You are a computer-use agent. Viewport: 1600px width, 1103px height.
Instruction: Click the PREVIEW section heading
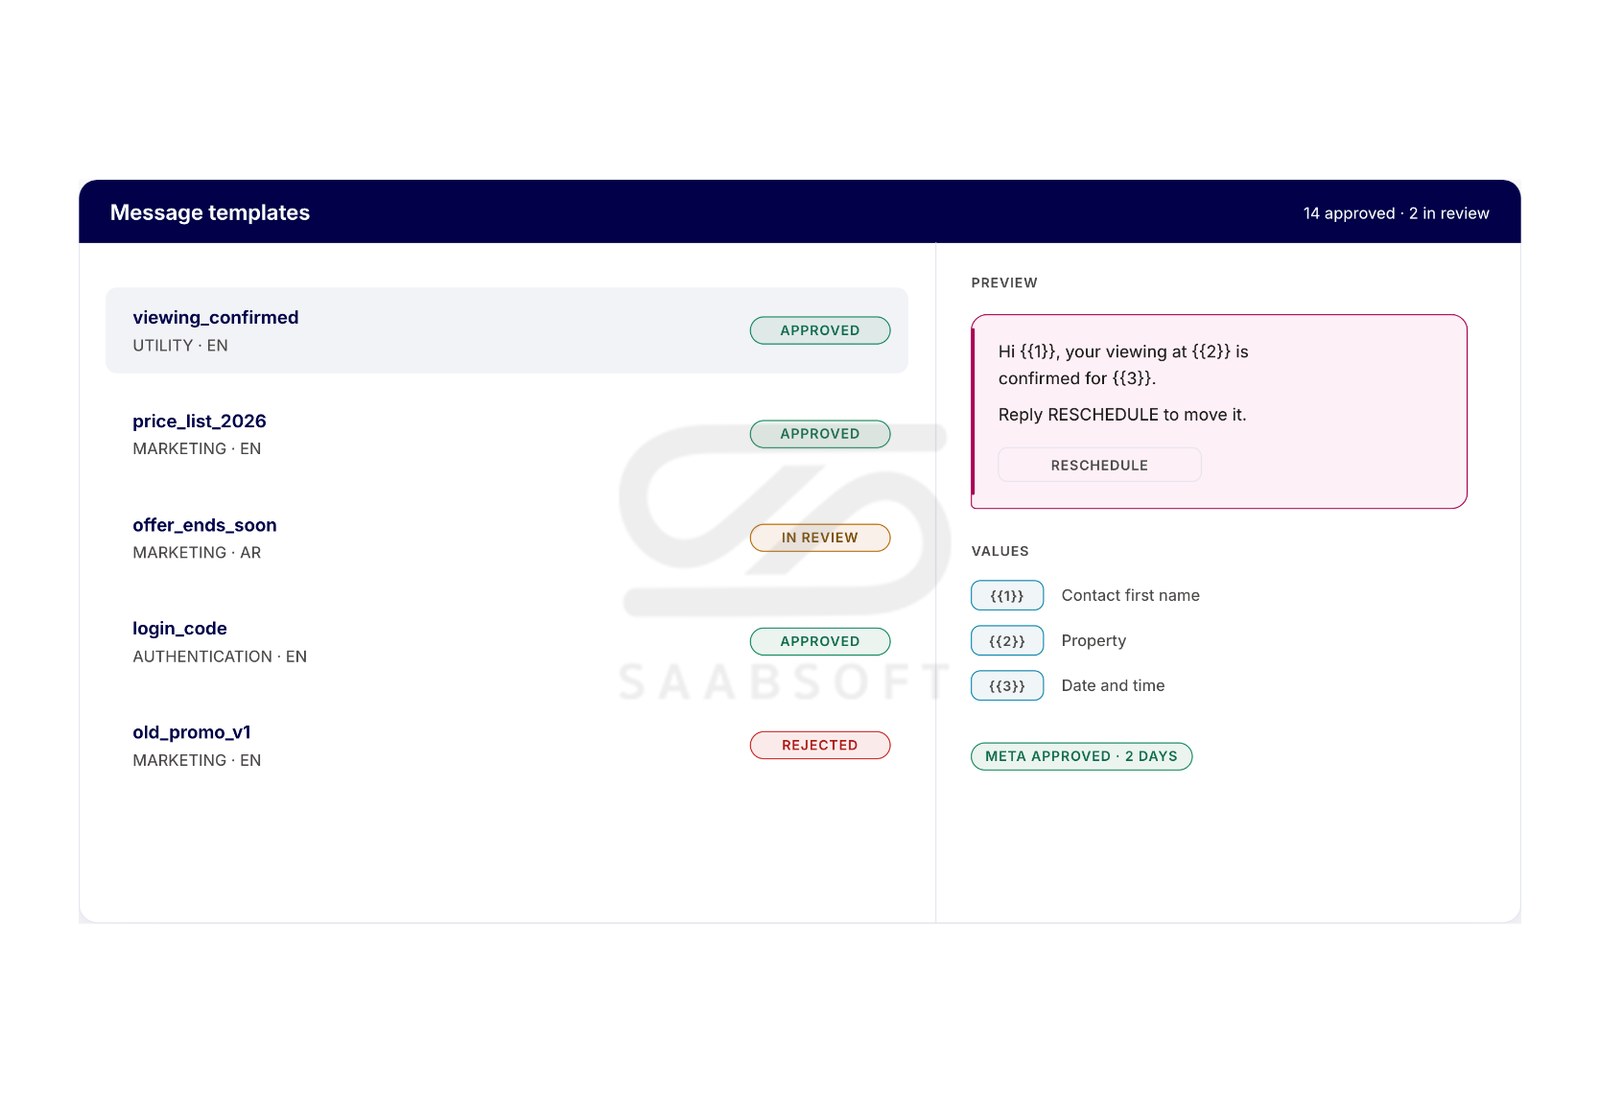(1004, 283)
